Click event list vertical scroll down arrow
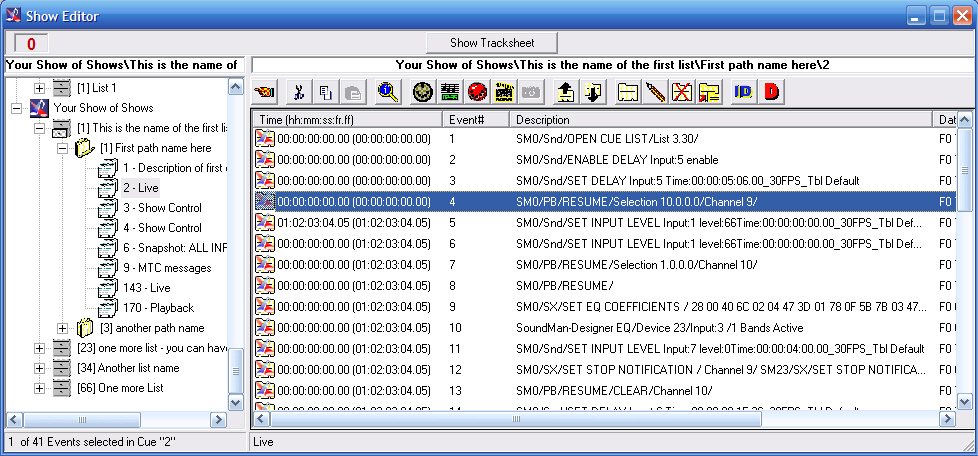The width and height of the screenshot is (978, 456). coord(964,402)
